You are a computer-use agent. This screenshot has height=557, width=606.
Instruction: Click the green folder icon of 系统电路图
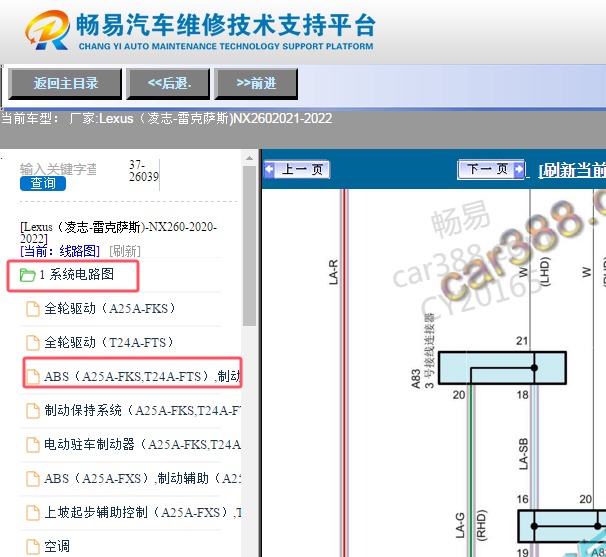27,275
